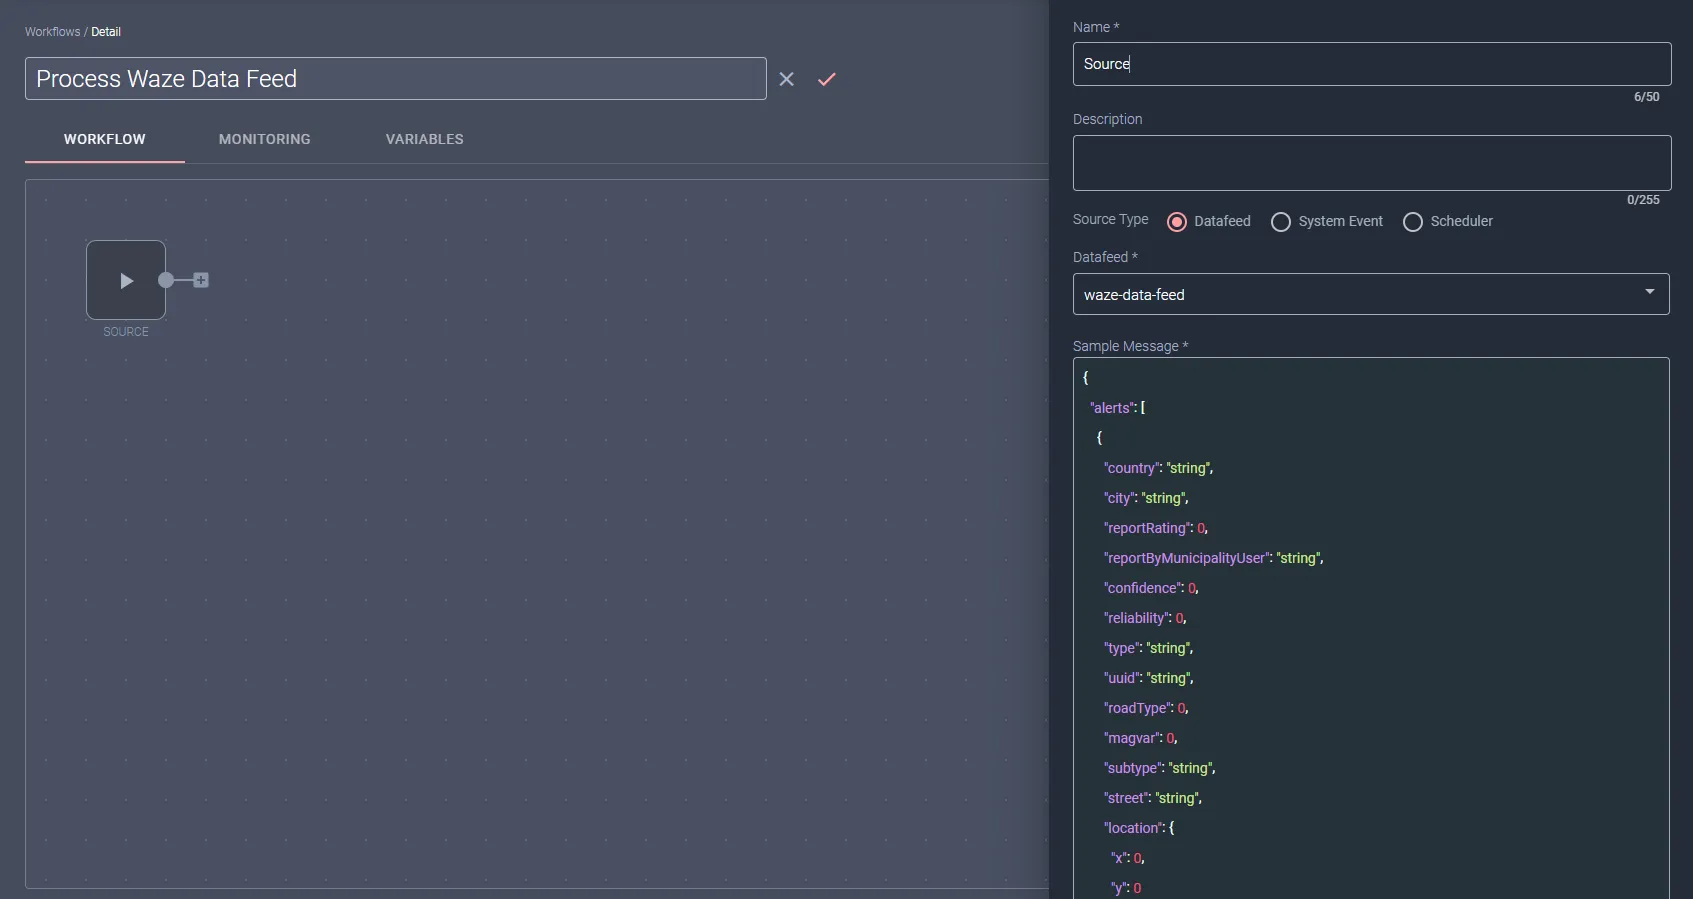This screenshot has height=899, width=1693.
Task: Open the Monitoring tab
Action: tap(265, 139)
